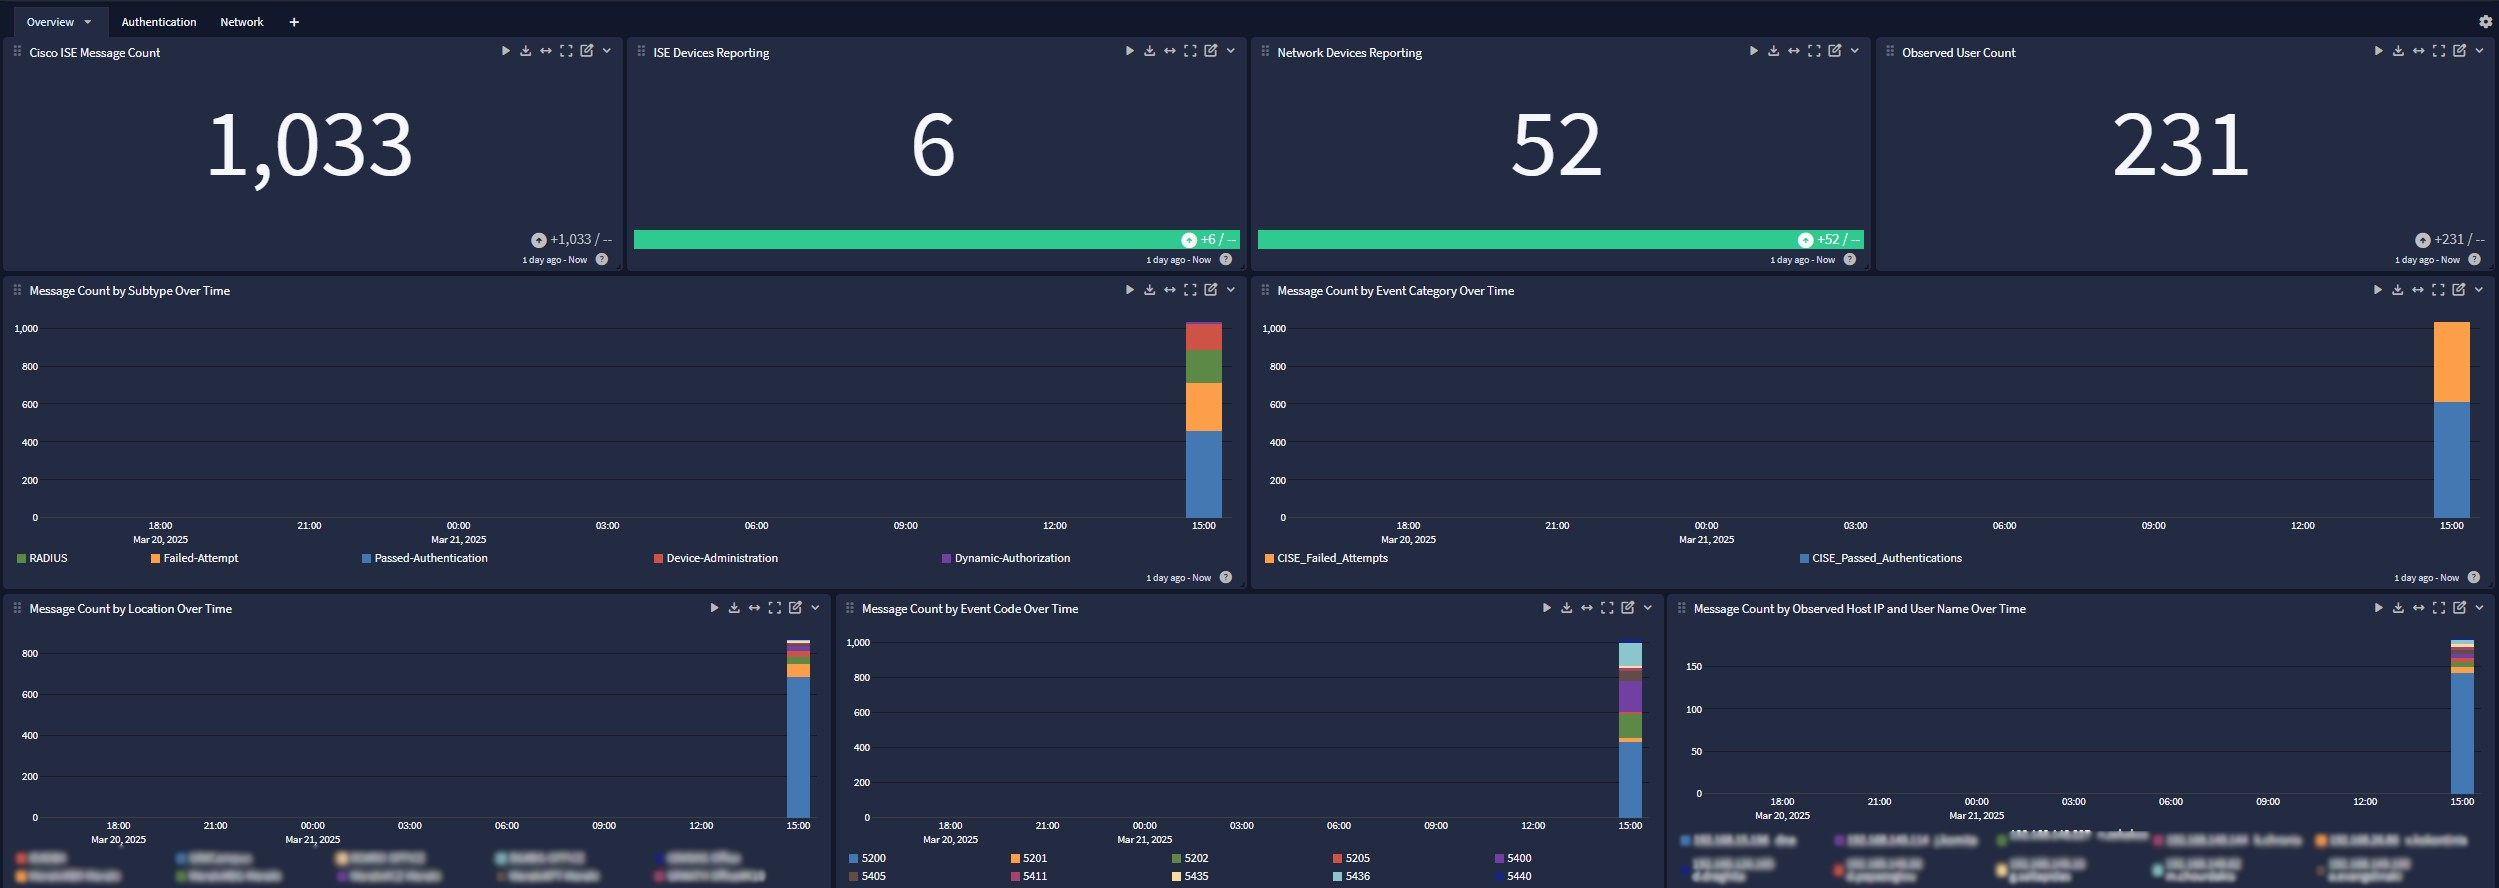2499x888 pixels.
Task: Switch to the Authentication tab
Action: click(158, 22)
